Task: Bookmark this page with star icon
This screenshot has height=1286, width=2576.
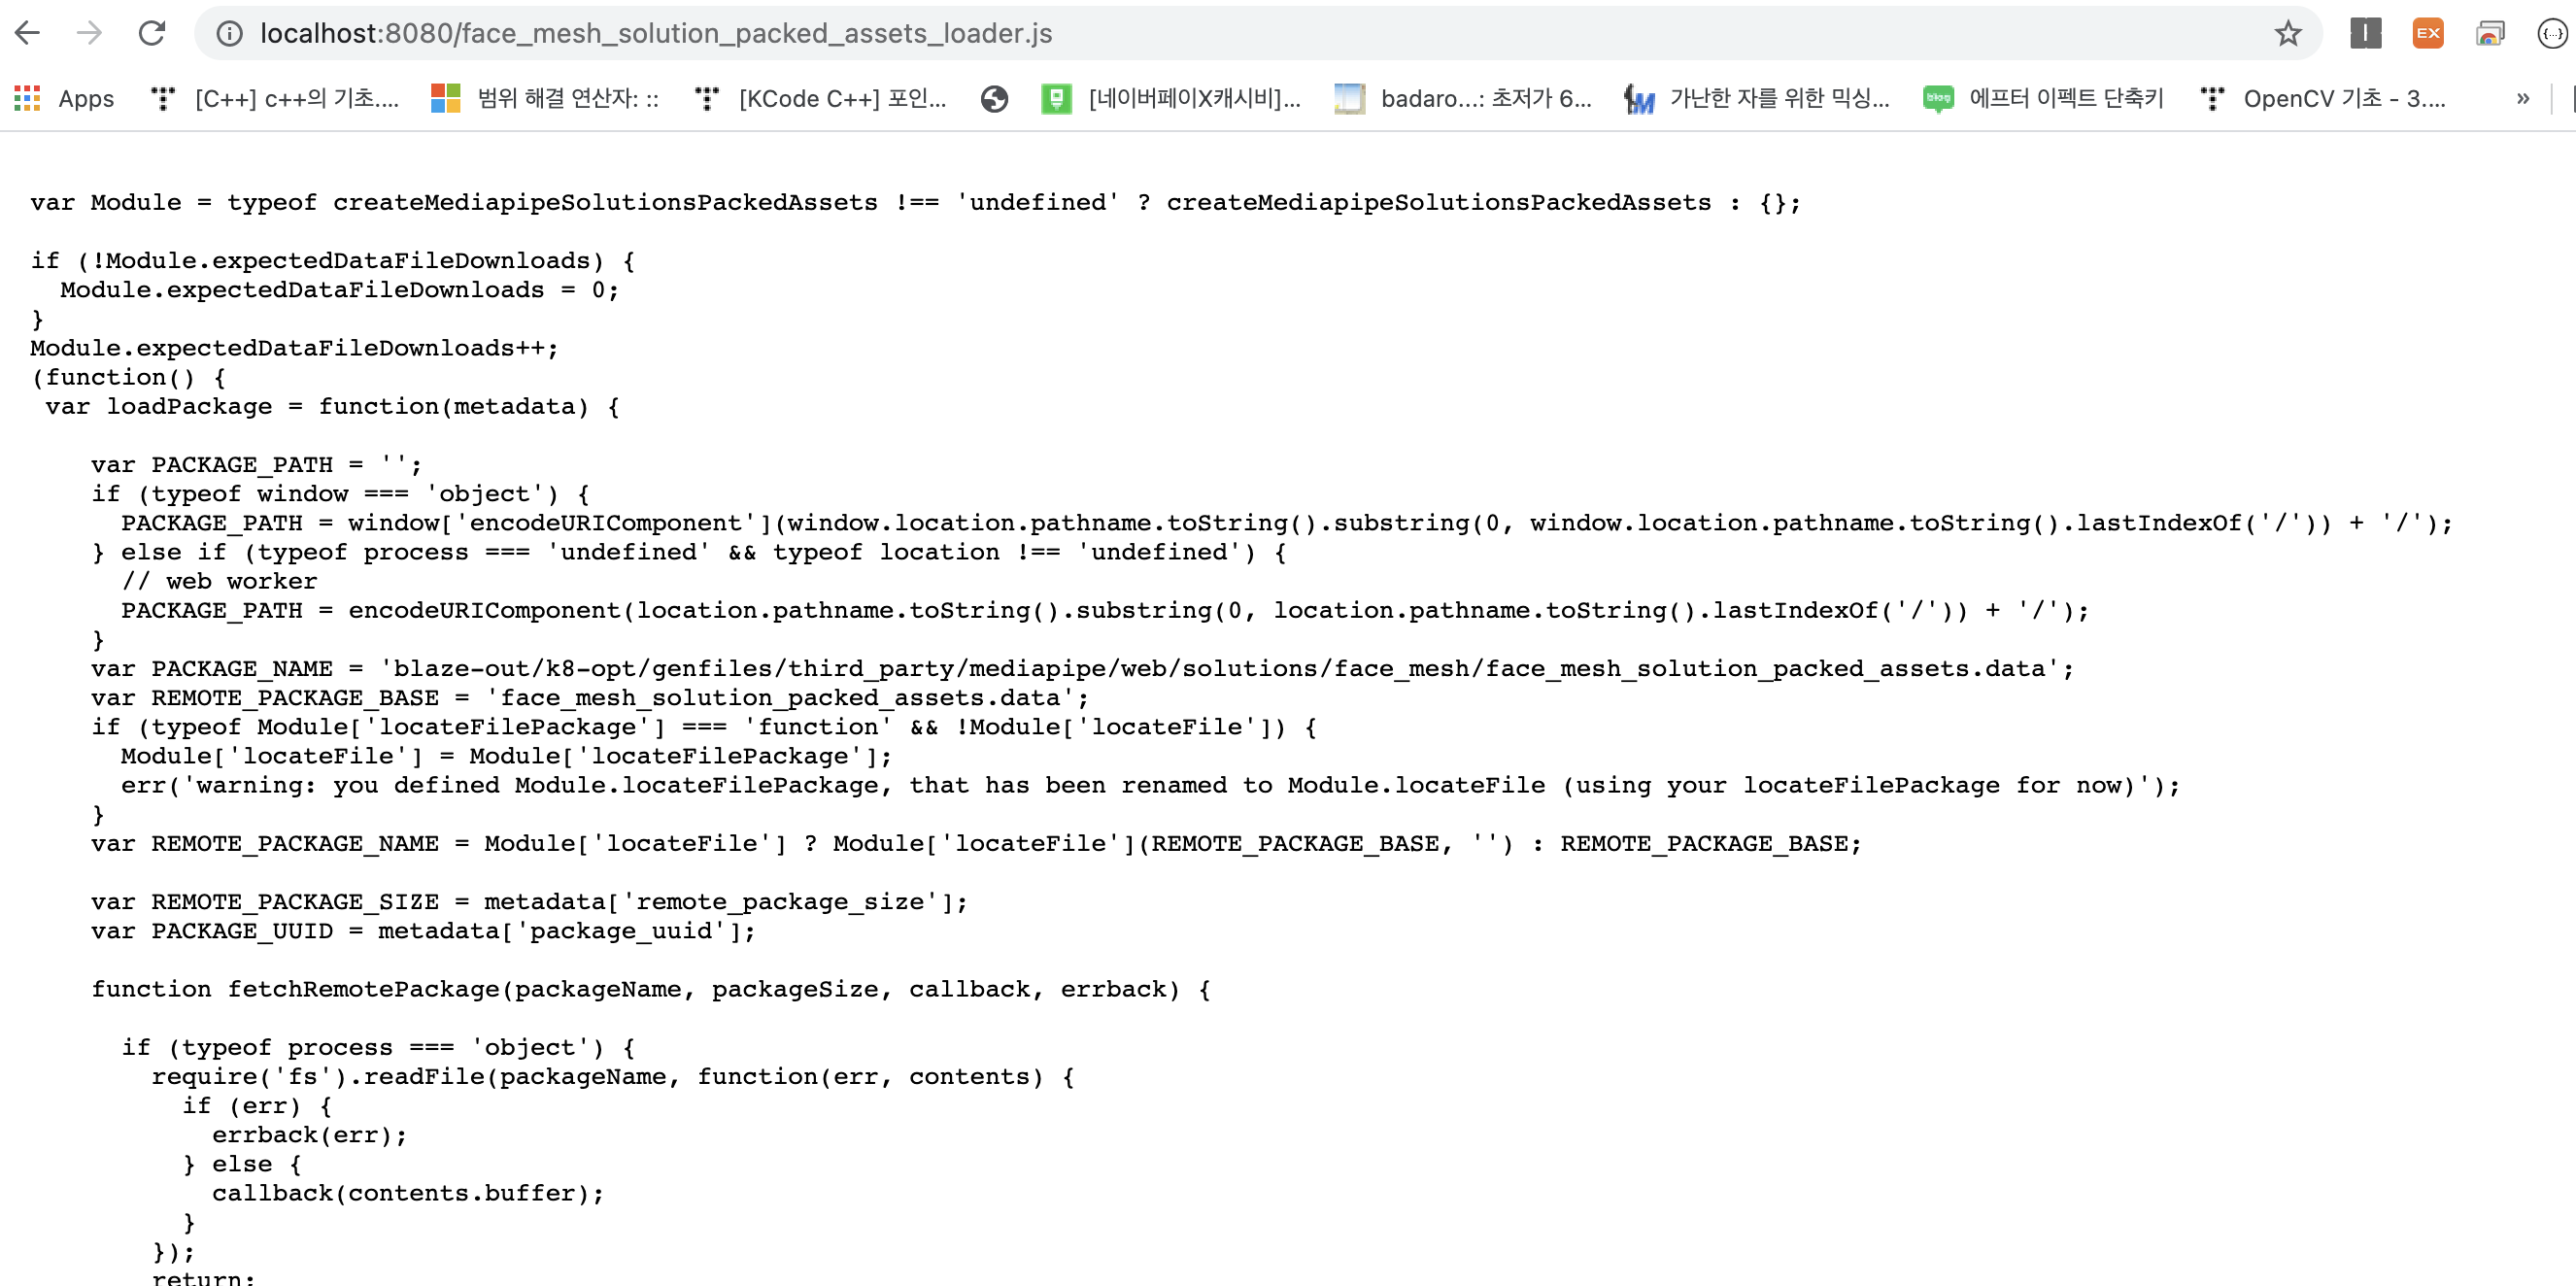Action: click(2287, 34)
